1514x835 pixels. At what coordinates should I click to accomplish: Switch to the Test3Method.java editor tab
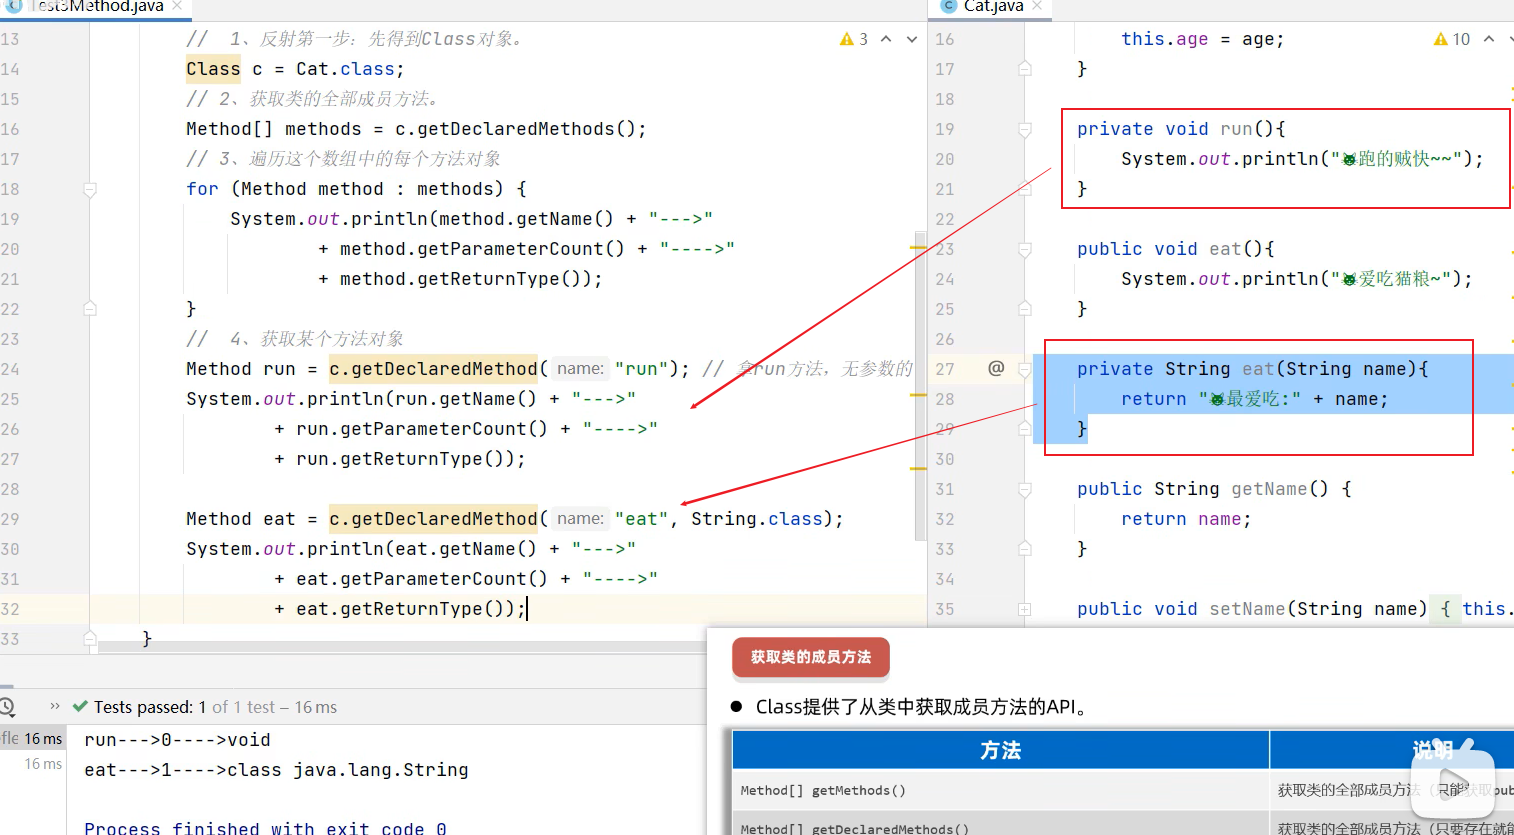[x=97, y=6]
